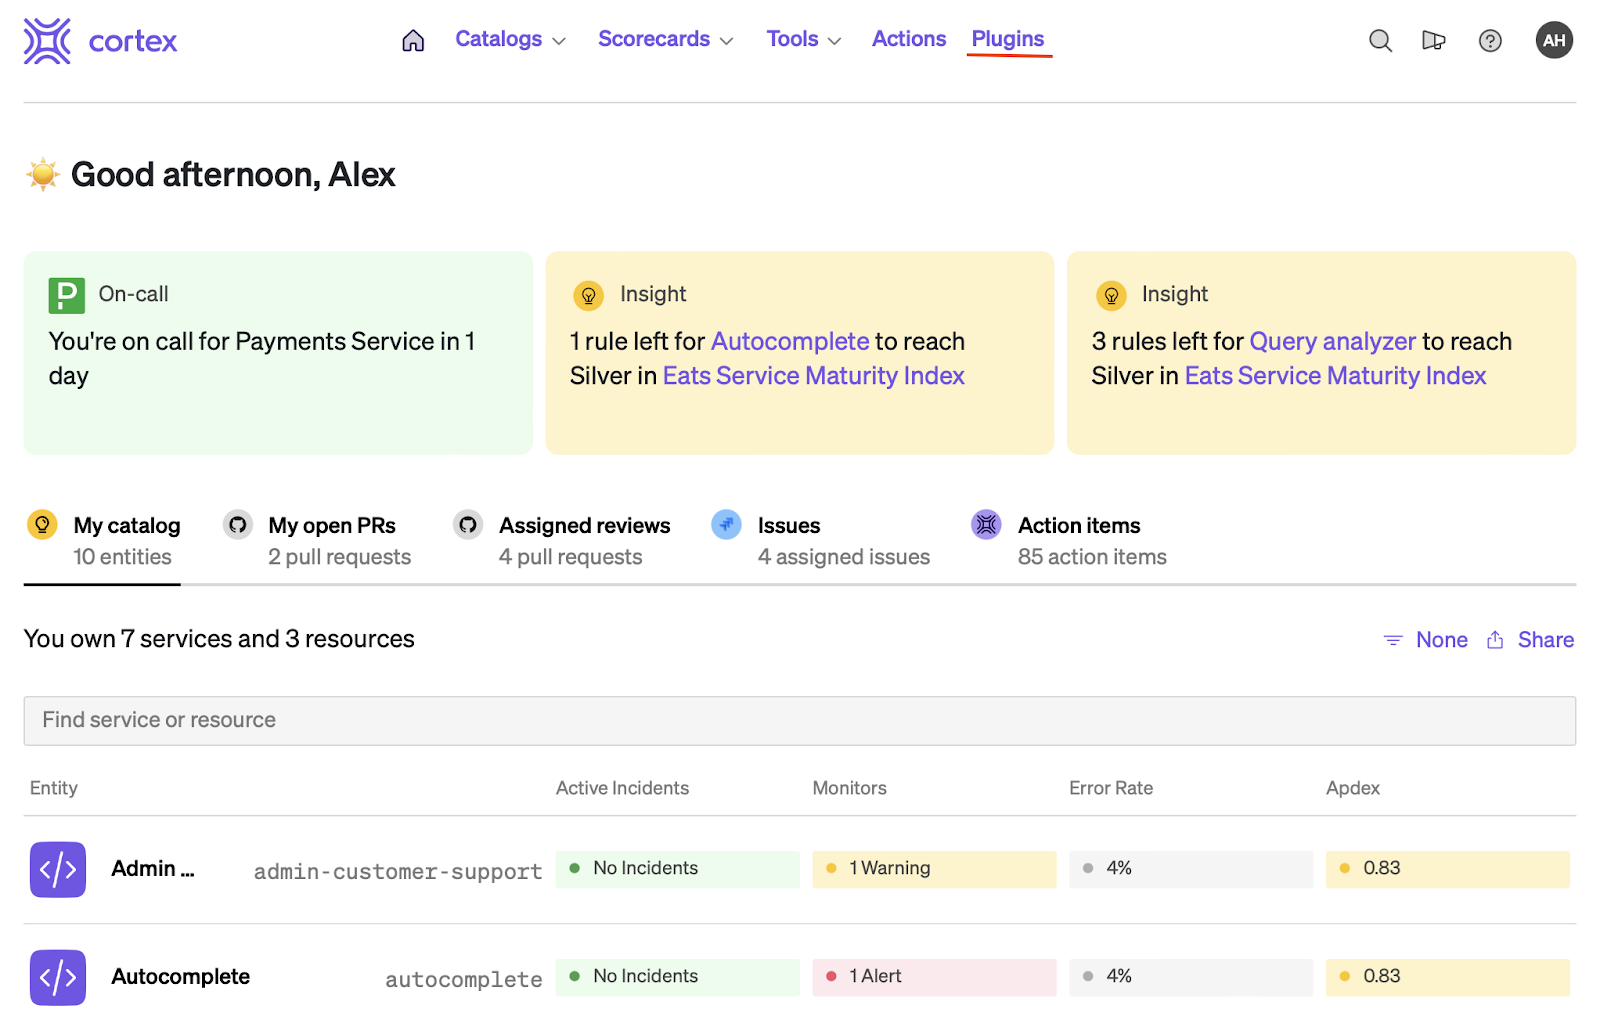The width and height of the screenshot is (1600, 1027).
Task: Open the Actions menu item
Action: (908, 39)
